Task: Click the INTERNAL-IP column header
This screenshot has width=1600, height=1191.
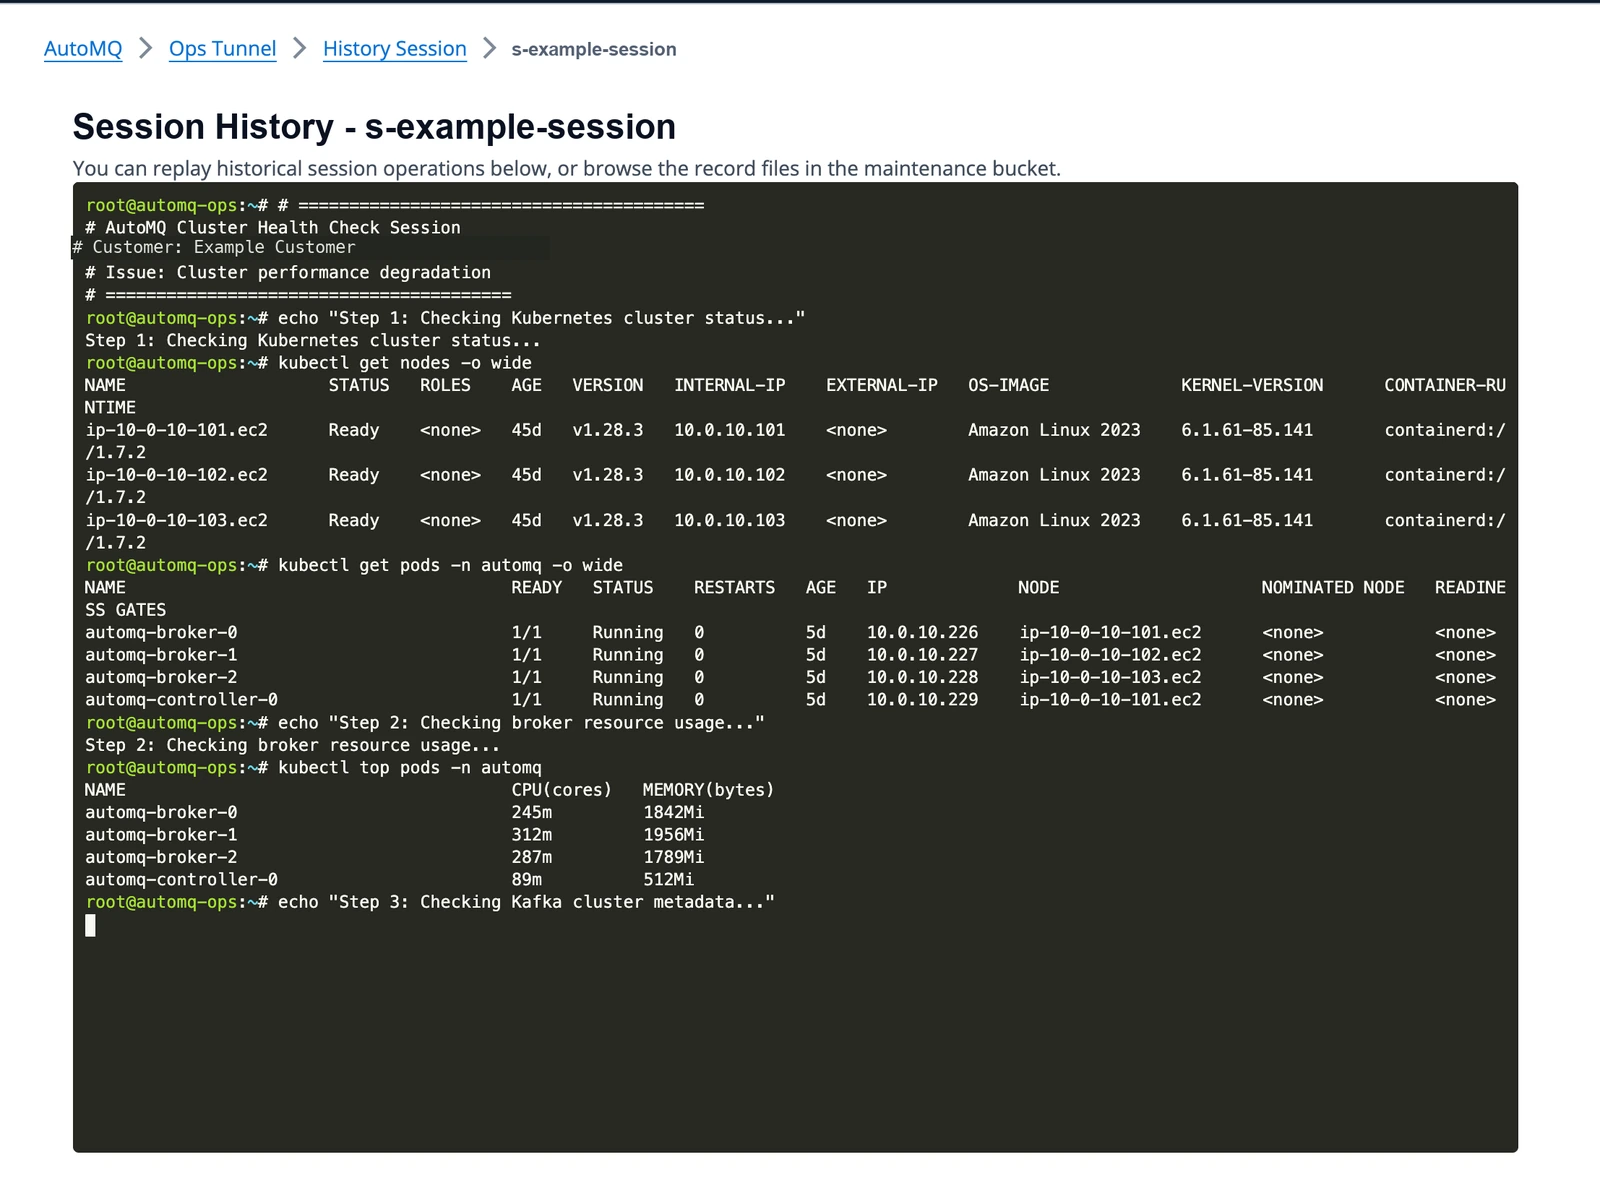Action: tap(730, 385)
